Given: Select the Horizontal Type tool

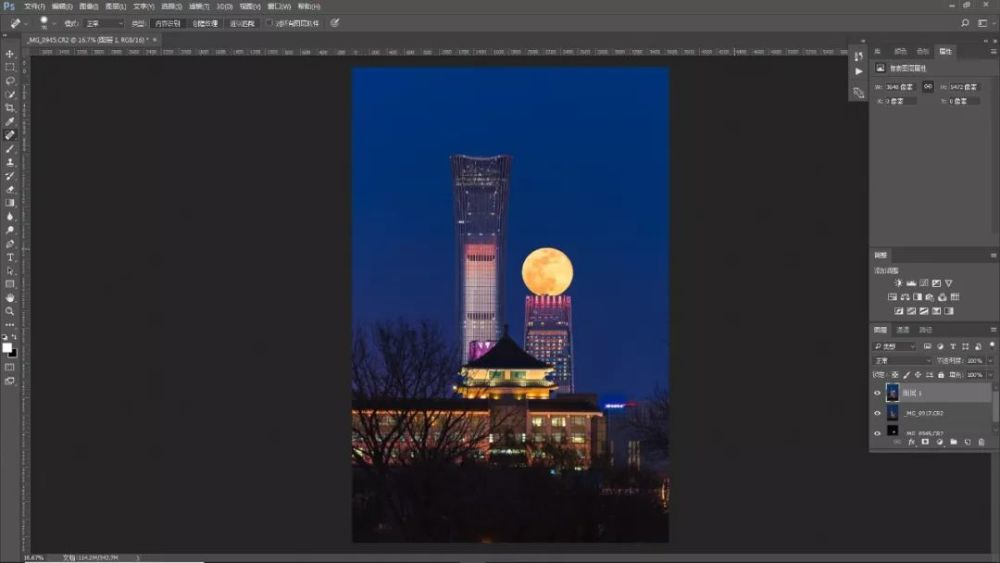Looking at the screenshot, I should (x=10, y=257).
